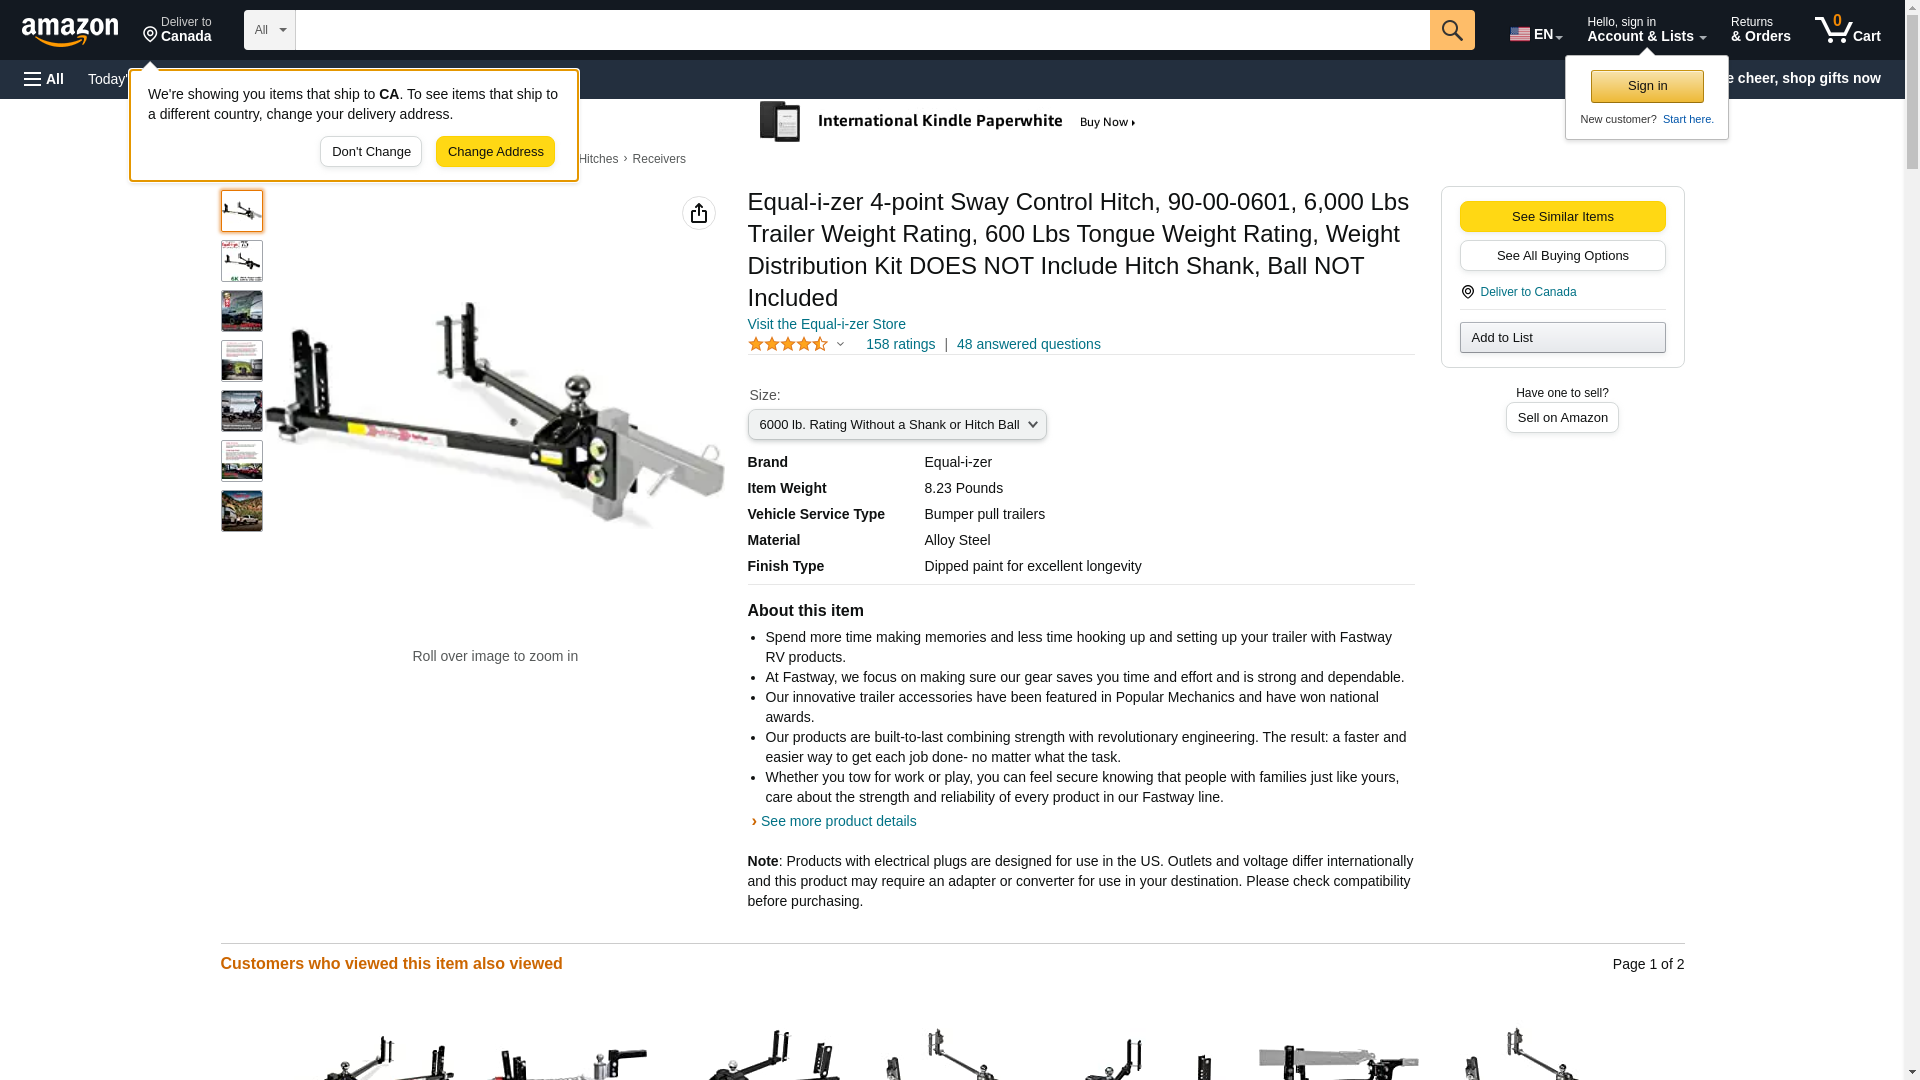Visit the Equal-i-zer Store link

[827, 324]
